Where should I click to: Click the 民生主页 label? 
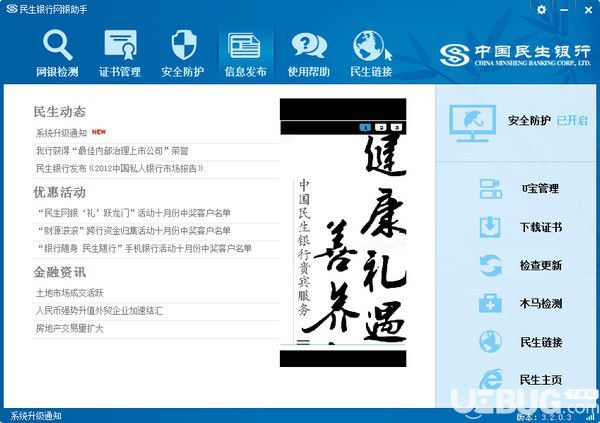[x=541, y=380]
